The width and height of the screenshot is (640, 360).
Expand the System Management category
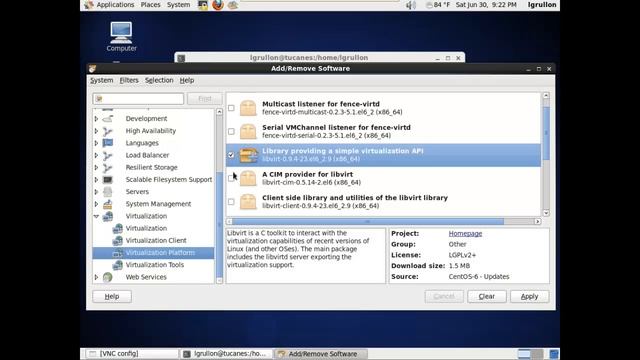tap(96, 204)
